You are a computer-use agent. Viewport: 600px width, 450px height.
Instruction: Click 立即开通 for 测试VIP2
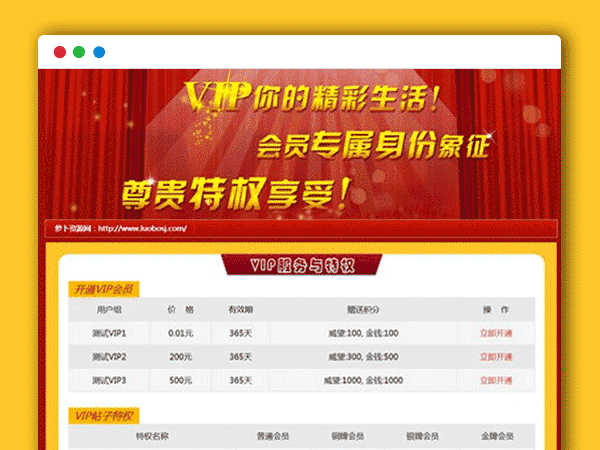pyautogui.click(x=495, y=356)
